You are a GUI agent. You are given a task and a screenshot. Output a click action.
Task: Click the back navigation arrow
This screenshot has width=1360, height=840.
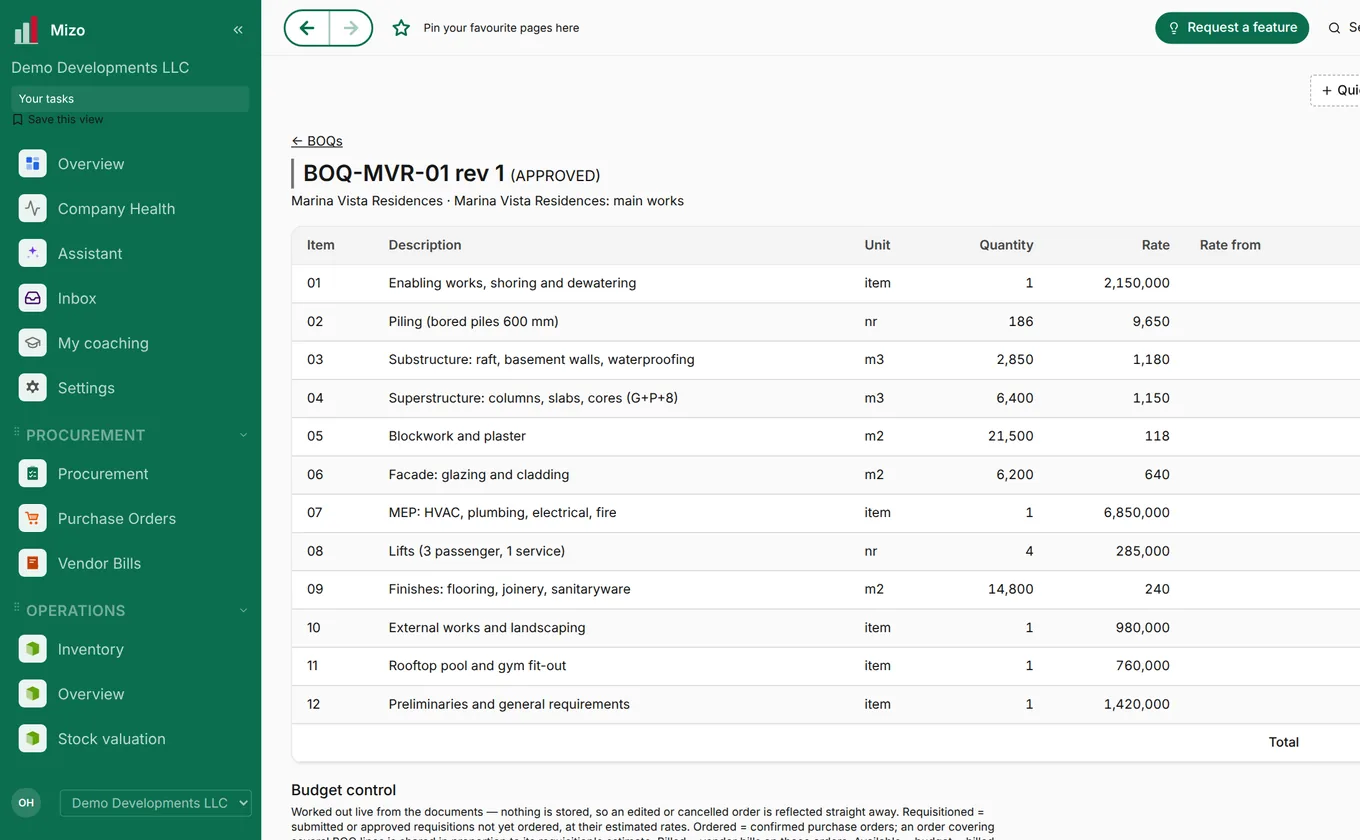click(x=307, y=28)
